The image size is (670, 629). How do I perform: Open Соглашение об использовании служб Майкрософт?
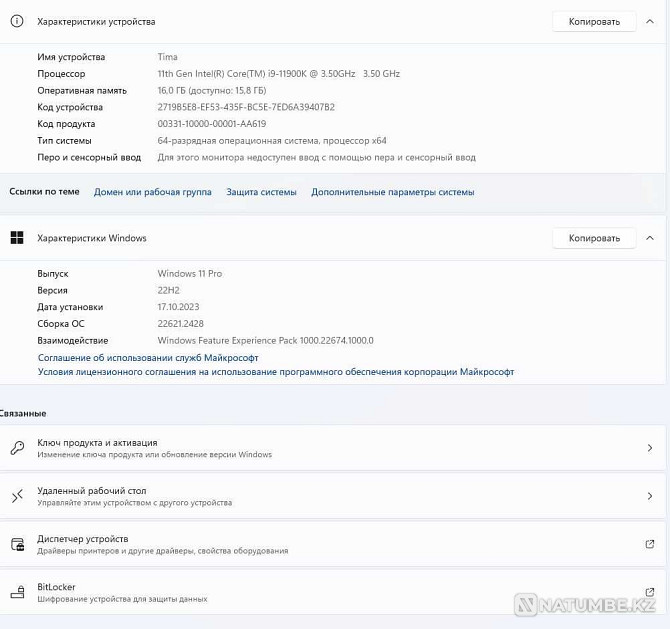[148, 358]
